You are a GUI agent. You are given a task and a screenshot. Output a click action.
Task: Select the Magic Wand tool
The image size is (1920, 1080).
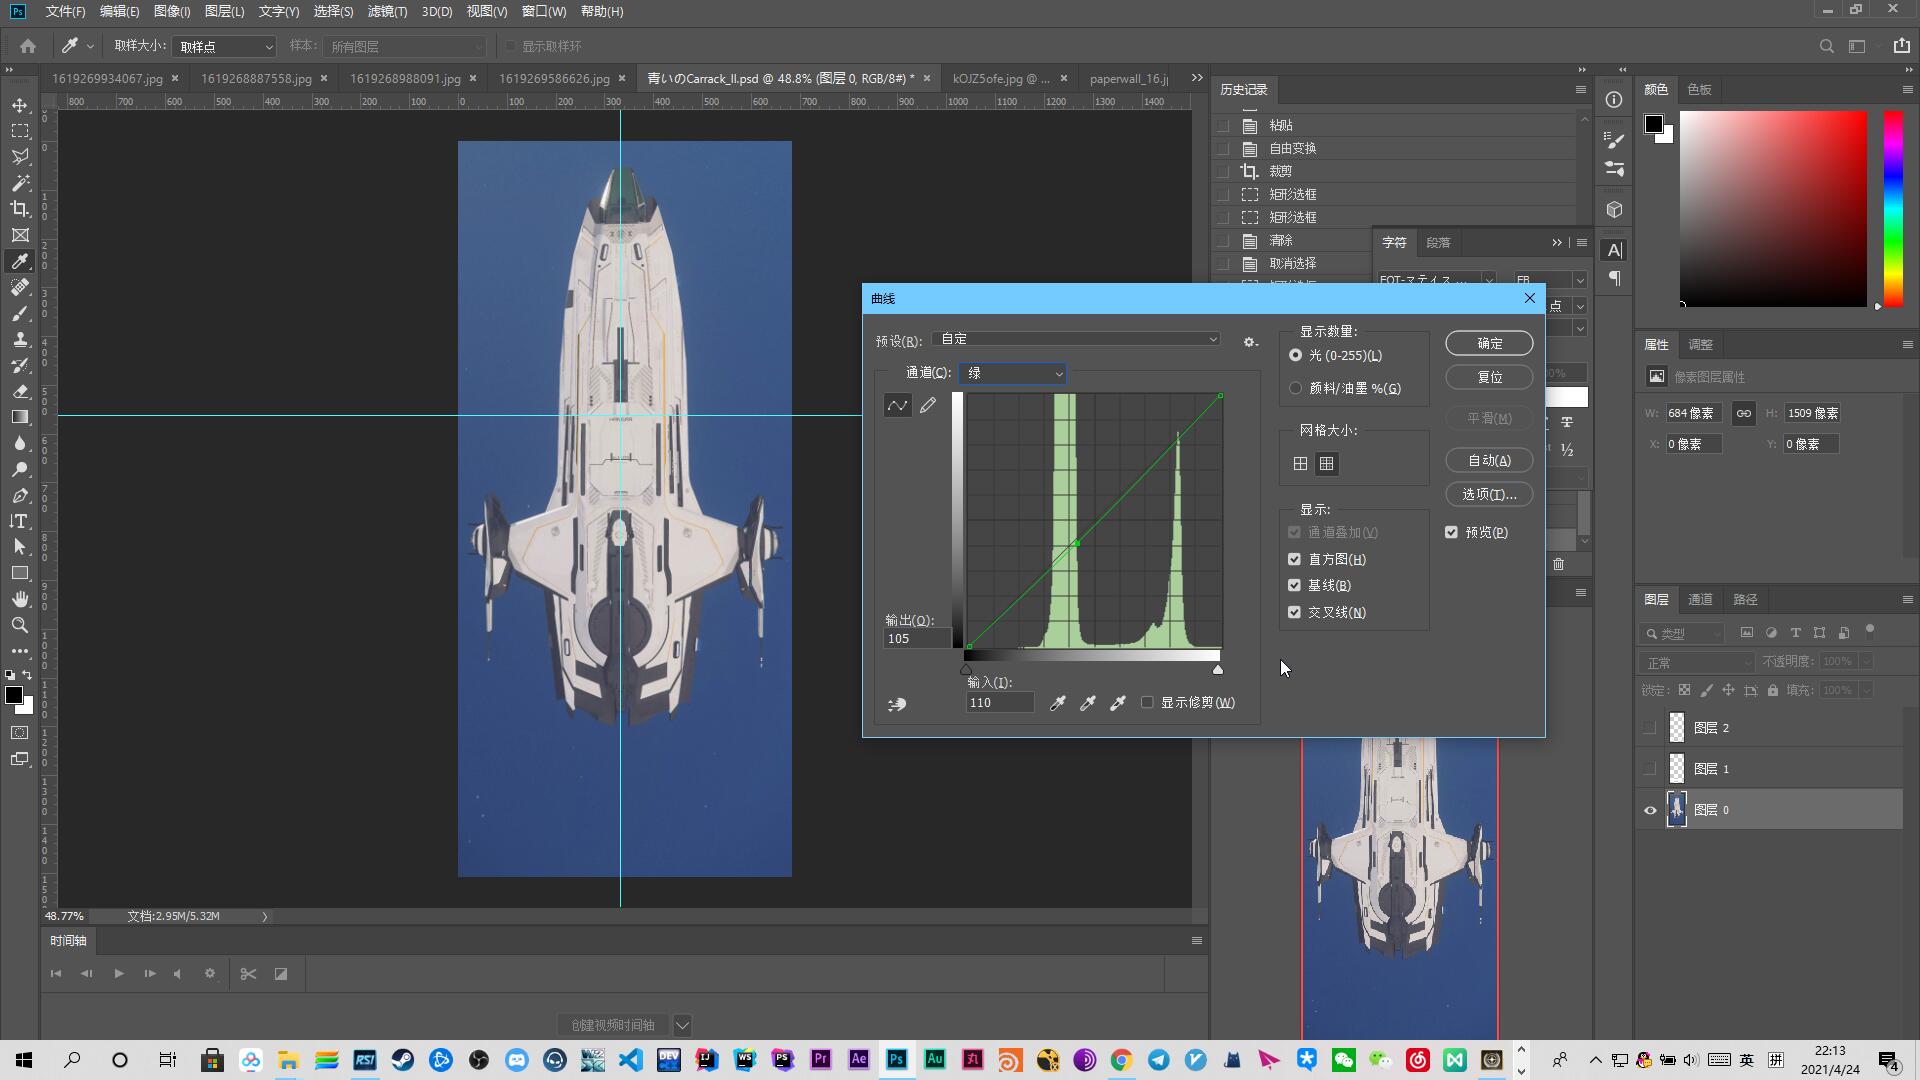coord(20,183)
